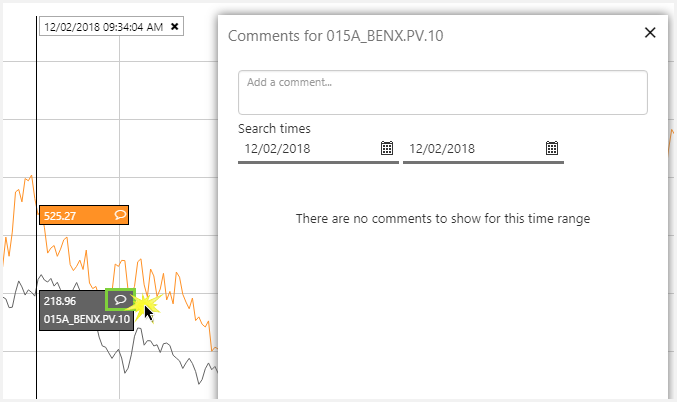Click the 12/02/2018 09:34:04 AM timestamp text
The width and height of the screenshot is (677, 402).
pos(103,27)
